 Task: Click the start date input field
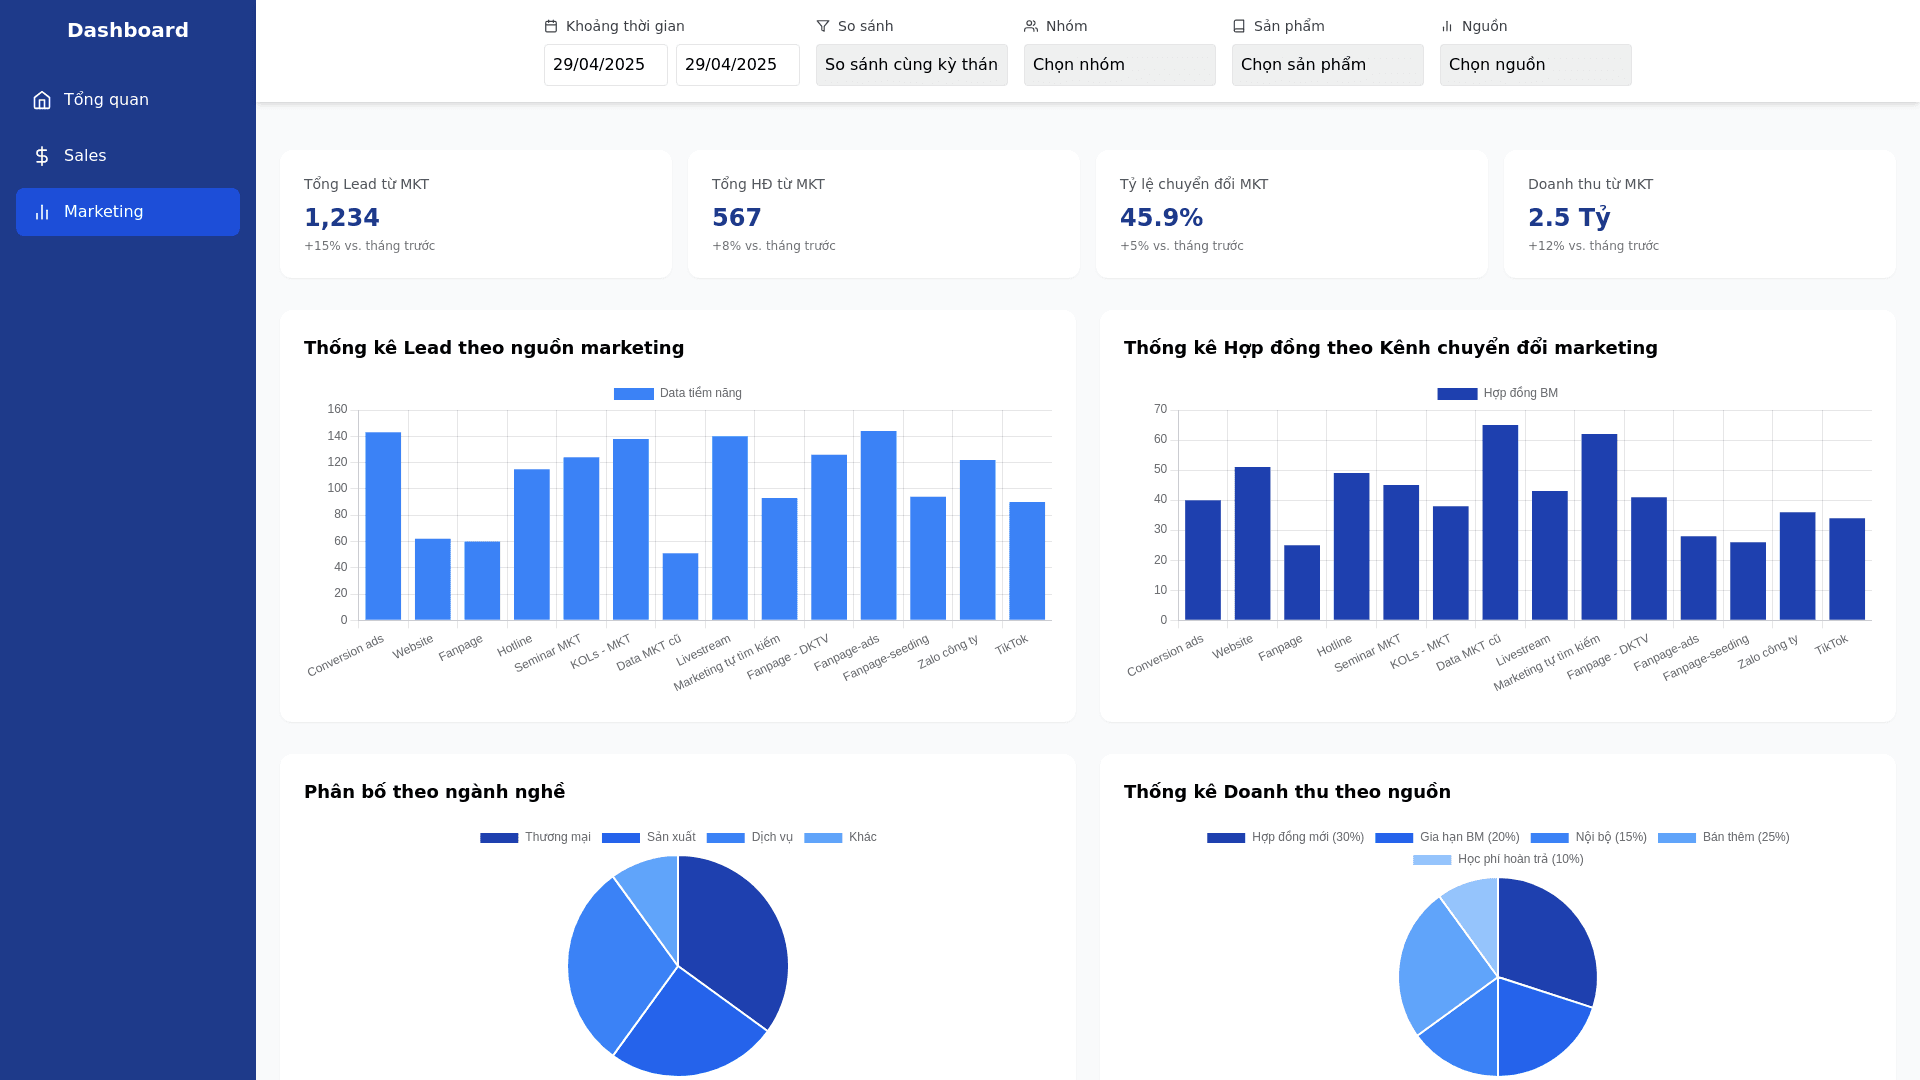click(605, 65)
